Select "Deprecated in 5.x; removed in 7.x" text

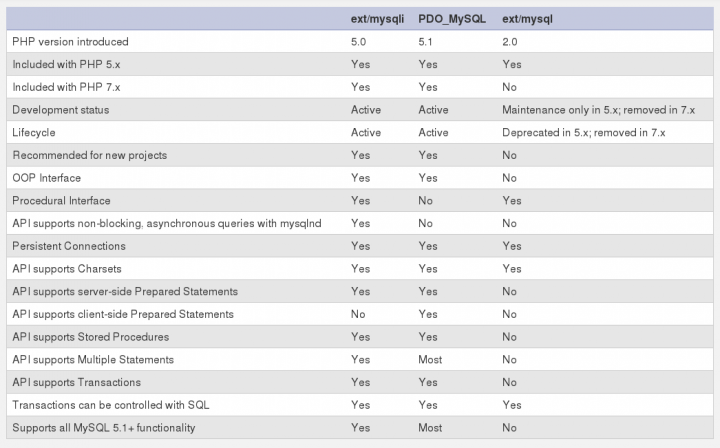pyautogui.click(x=584, y=133)
